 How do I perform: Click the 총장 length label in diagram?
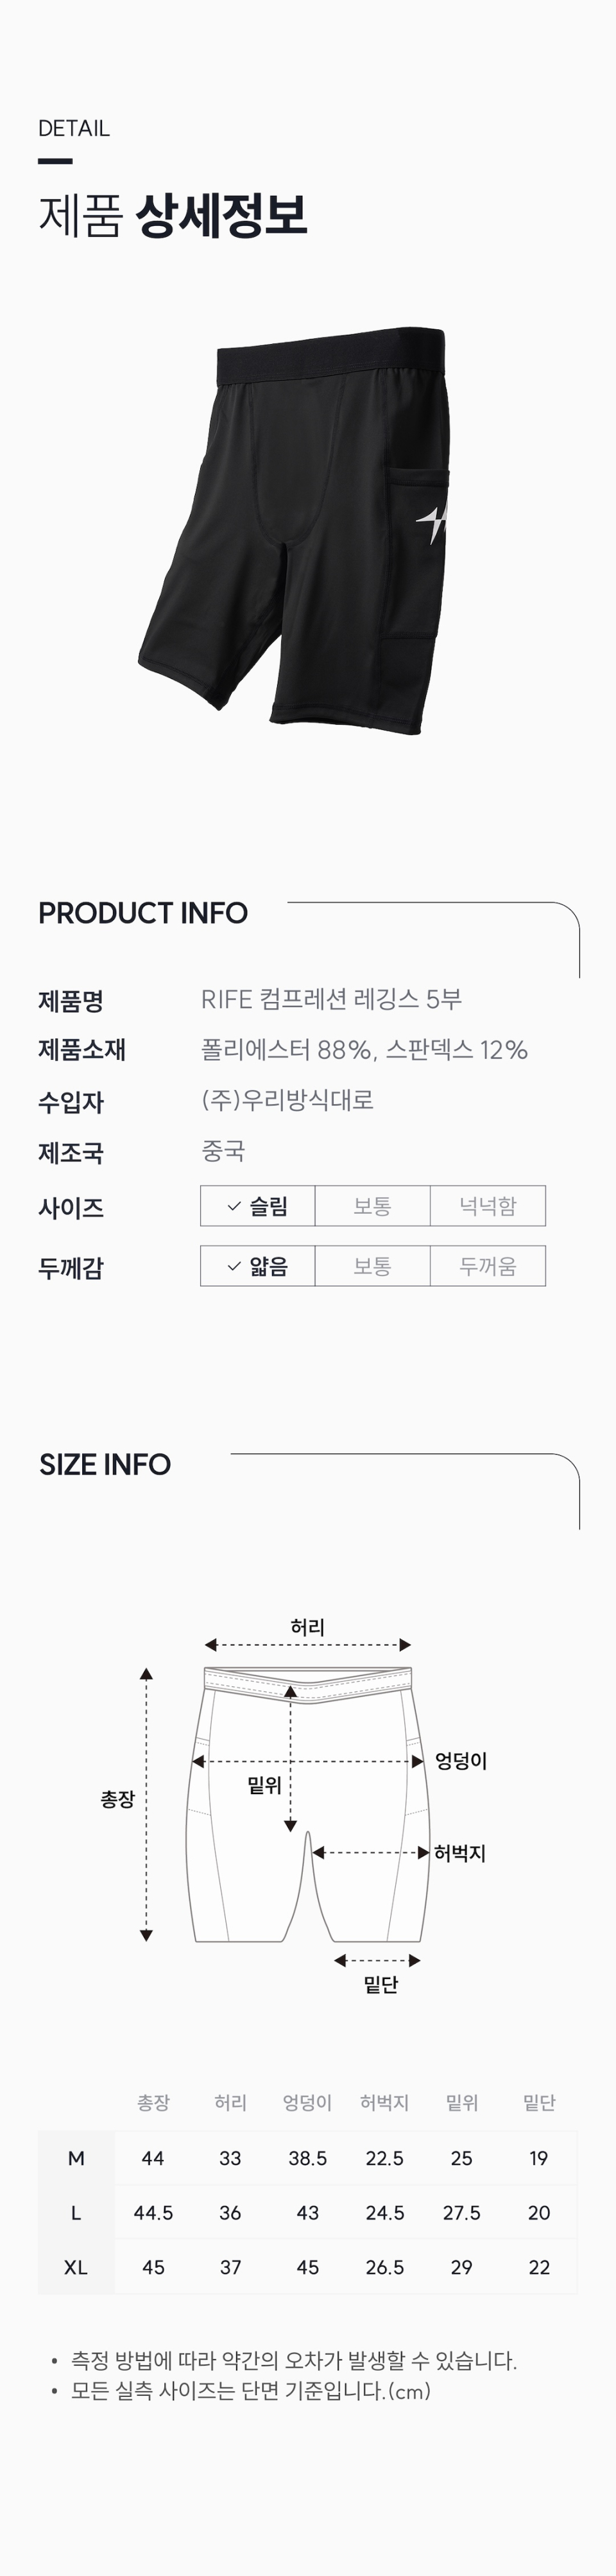coord(117,1799)
